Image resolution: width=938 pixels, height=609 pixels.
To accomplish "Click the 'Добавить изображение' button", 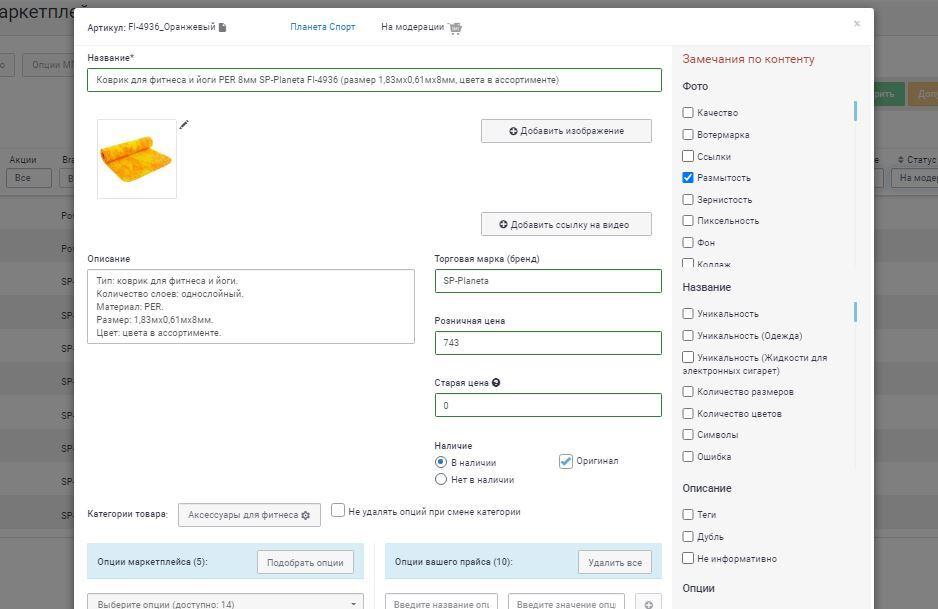I will (x=566, y=131).
